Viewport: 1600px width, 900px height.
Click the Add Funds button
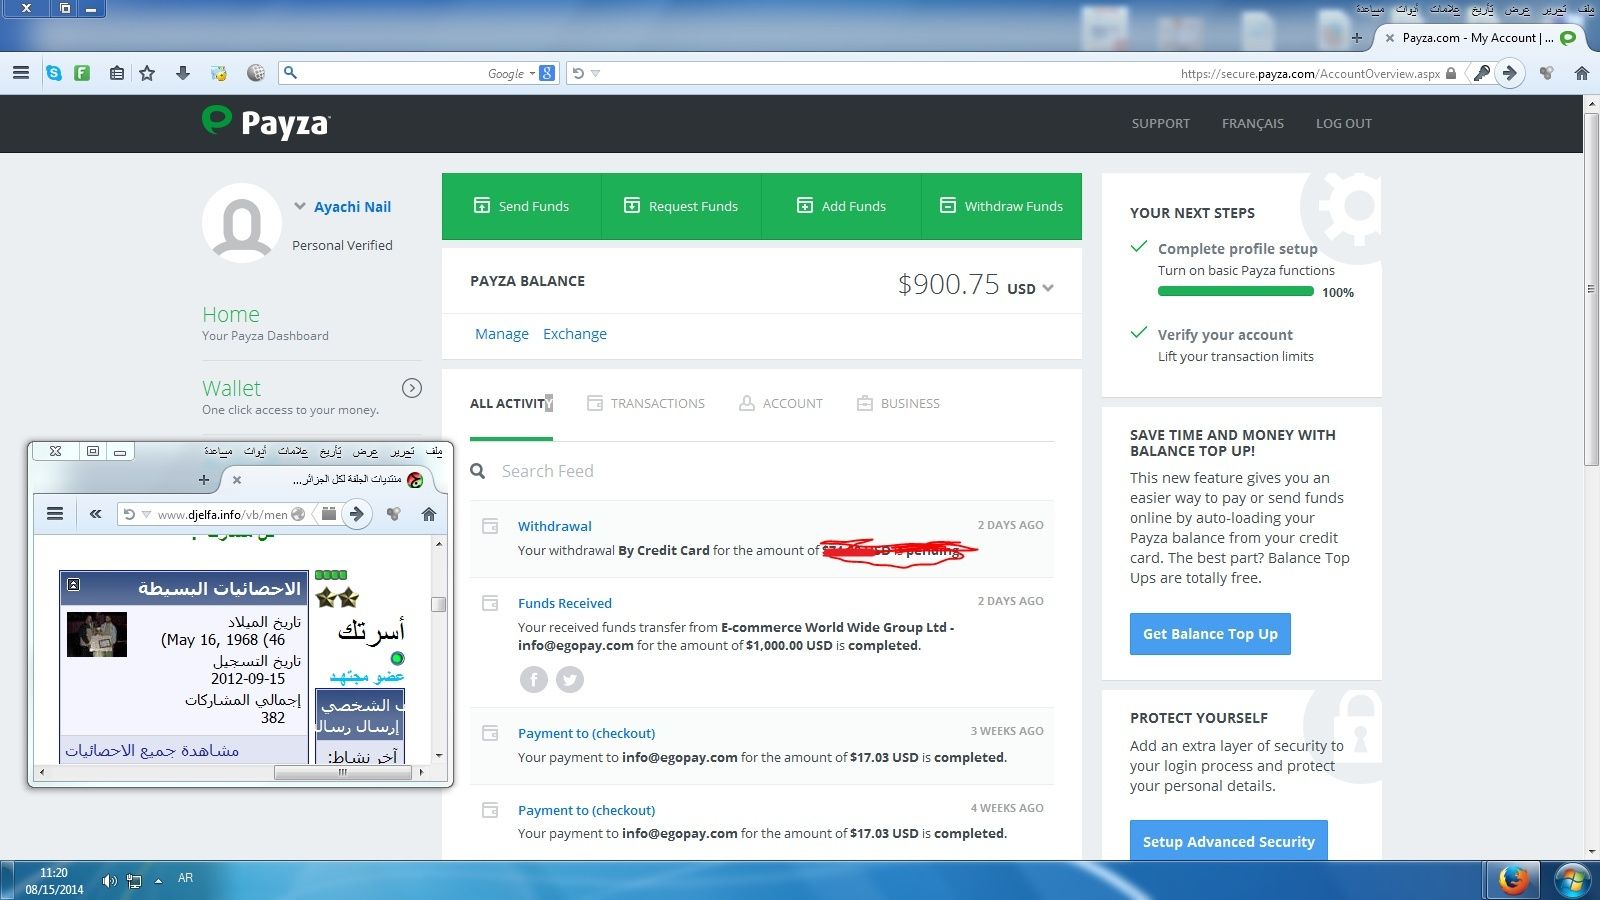coord(841,206)
